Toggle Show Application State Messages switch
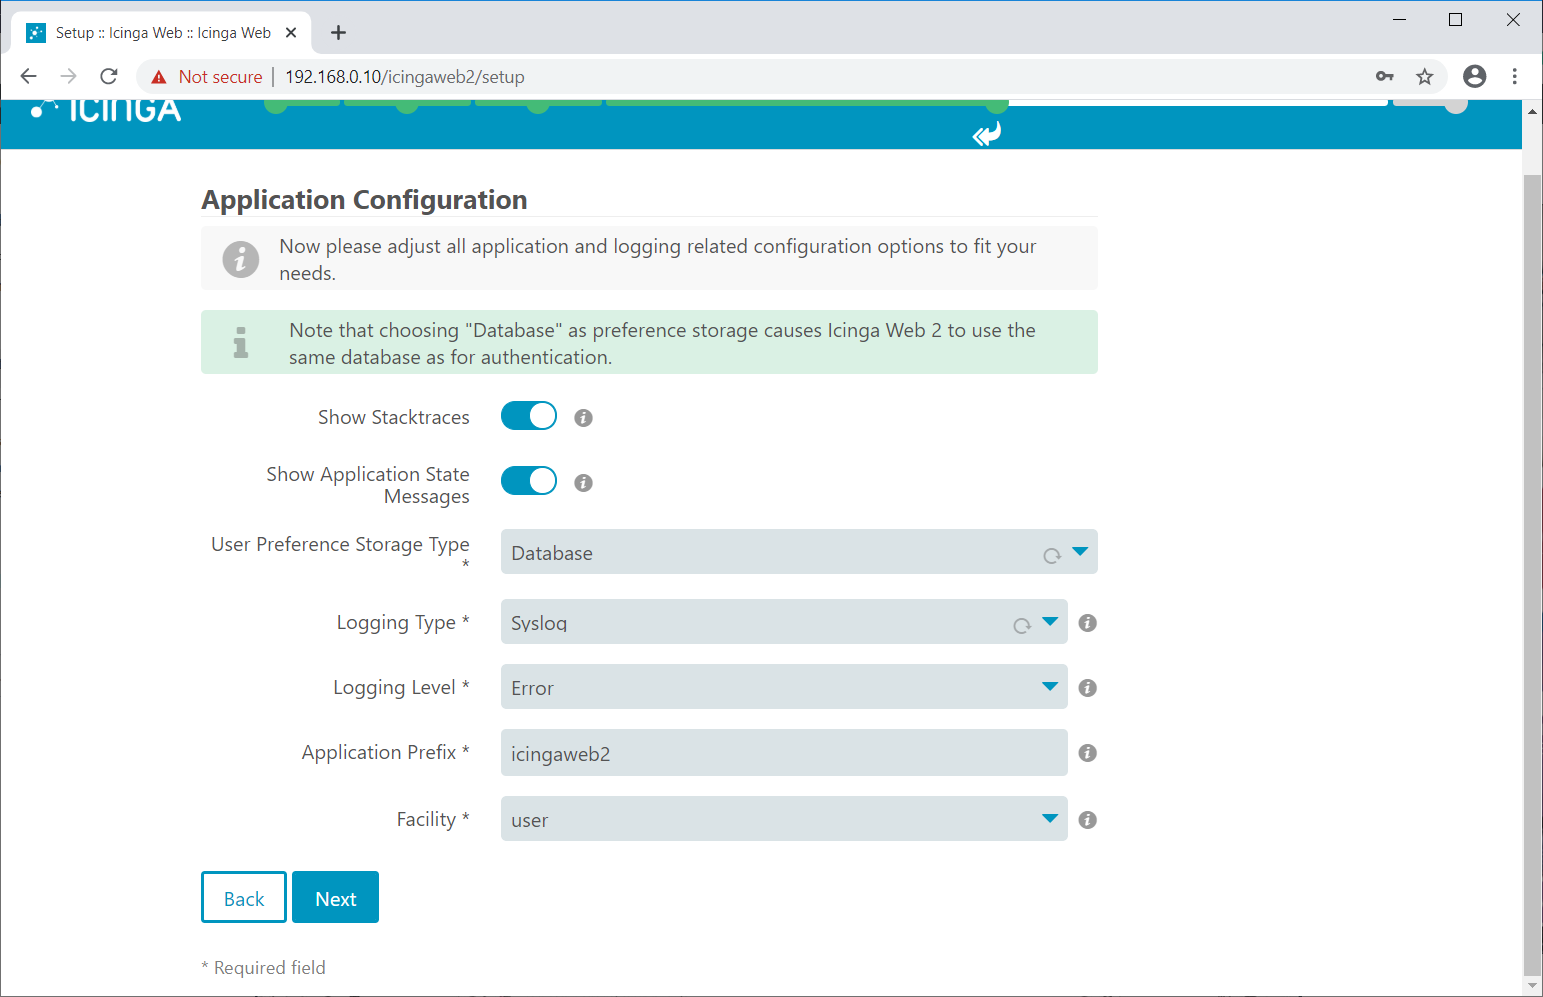This screenshot has height=997, width=1543. [x=528, y=481]
